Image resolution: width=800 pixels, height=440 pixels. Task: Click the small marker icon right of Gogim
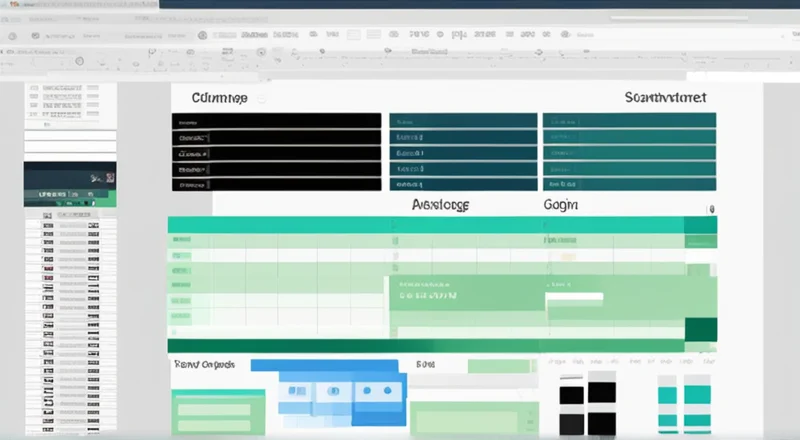coord(710,210)
